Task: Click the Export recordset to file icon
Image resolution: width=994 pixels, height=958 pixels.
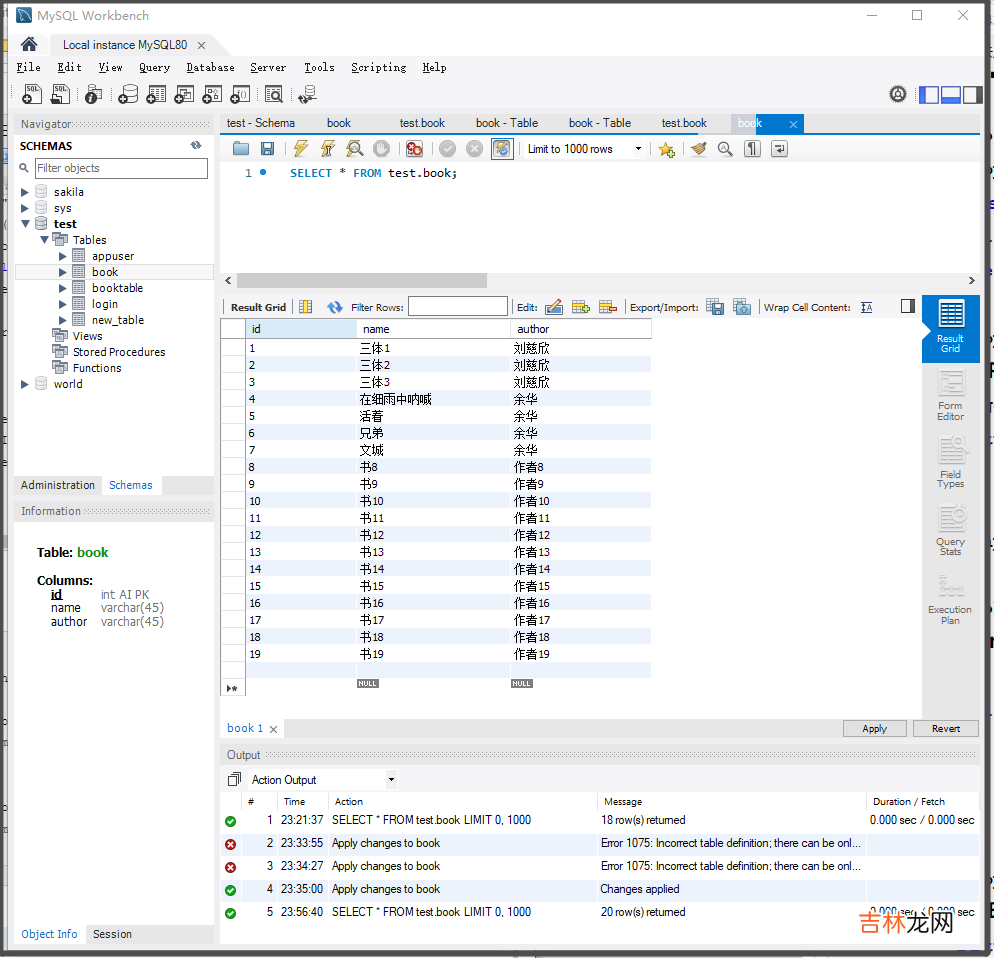Action: point(715,307)
